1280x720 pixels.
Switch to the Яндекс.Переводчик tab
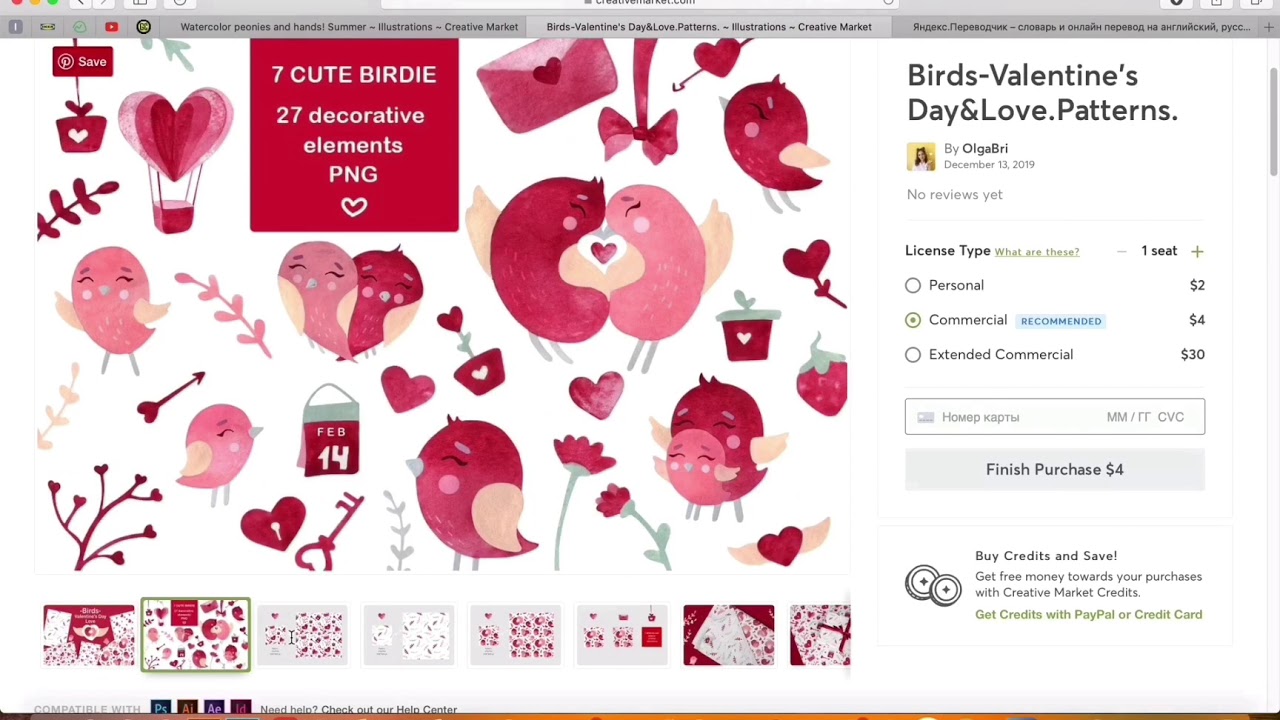(x=1080, y=27)
